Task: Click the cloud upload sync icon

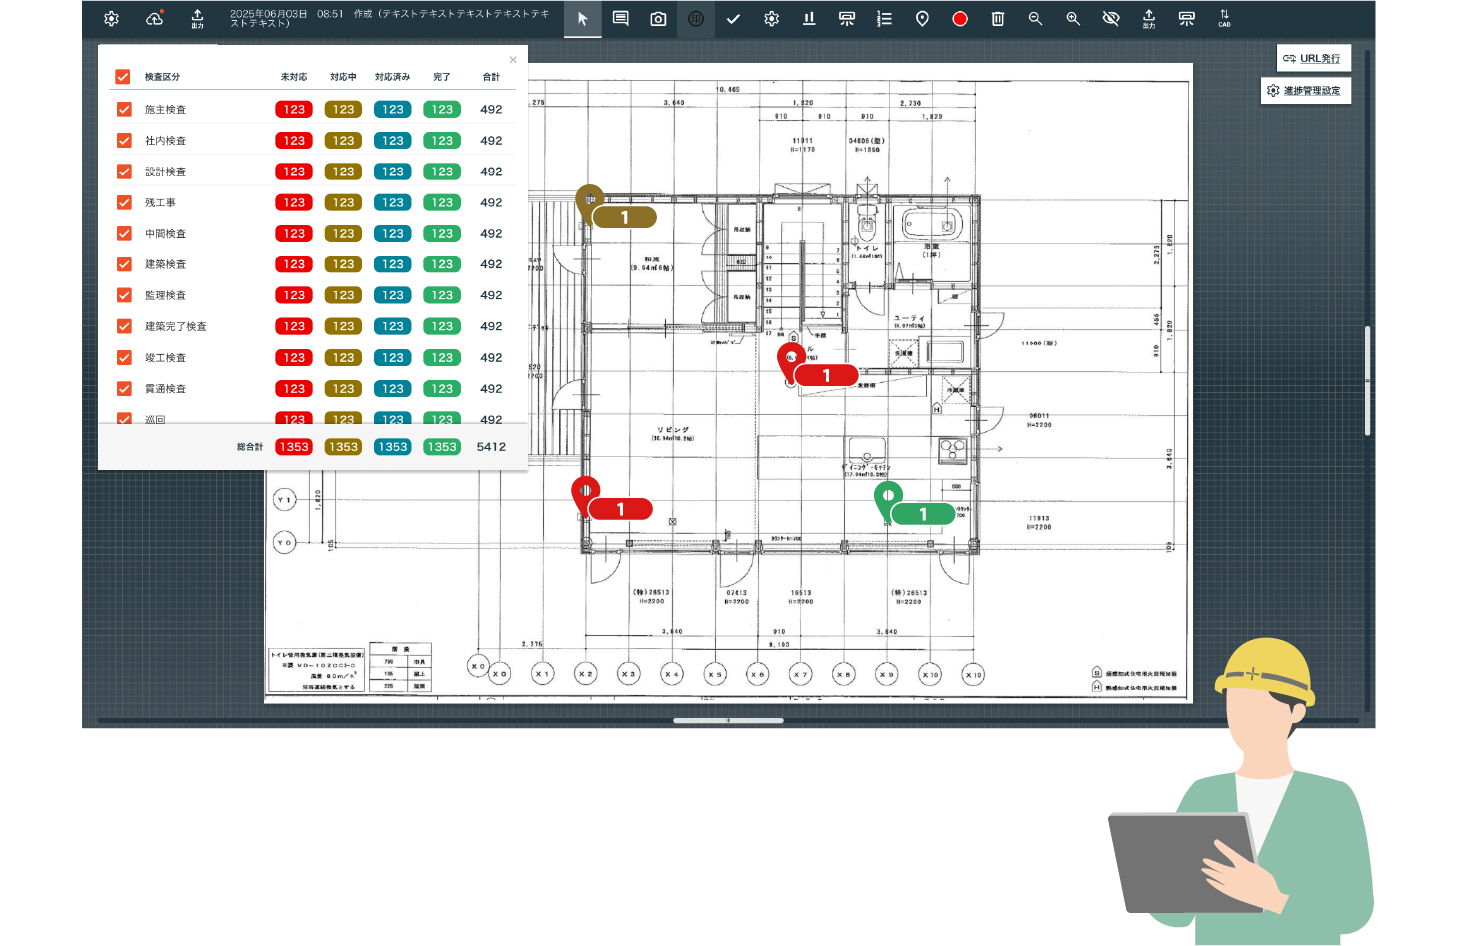Action: tap(155, 19)
